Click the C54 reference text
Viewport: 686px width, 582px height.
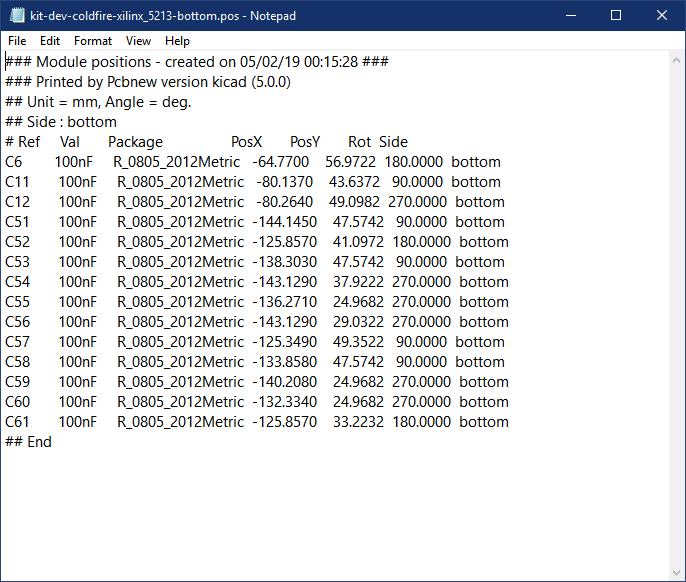point(18,282)
